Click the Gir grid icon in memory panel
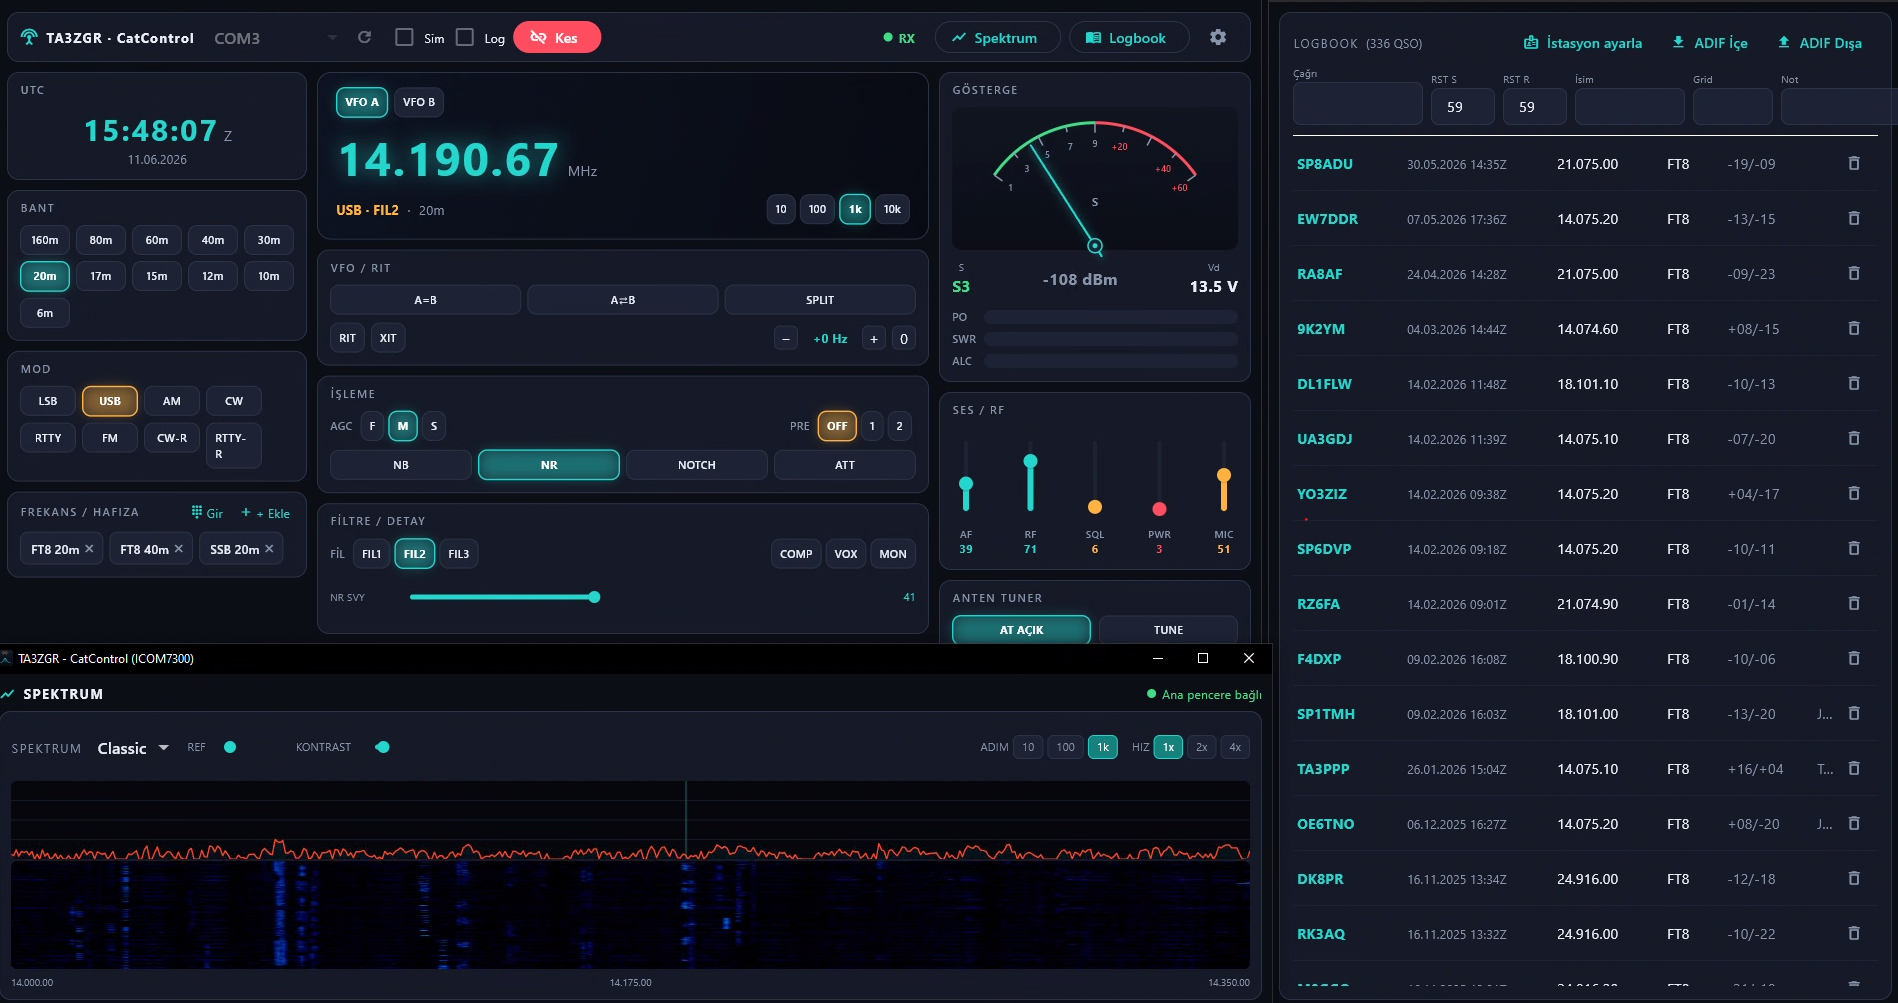Screen dimensions: 1898x1003 (197, 512)
